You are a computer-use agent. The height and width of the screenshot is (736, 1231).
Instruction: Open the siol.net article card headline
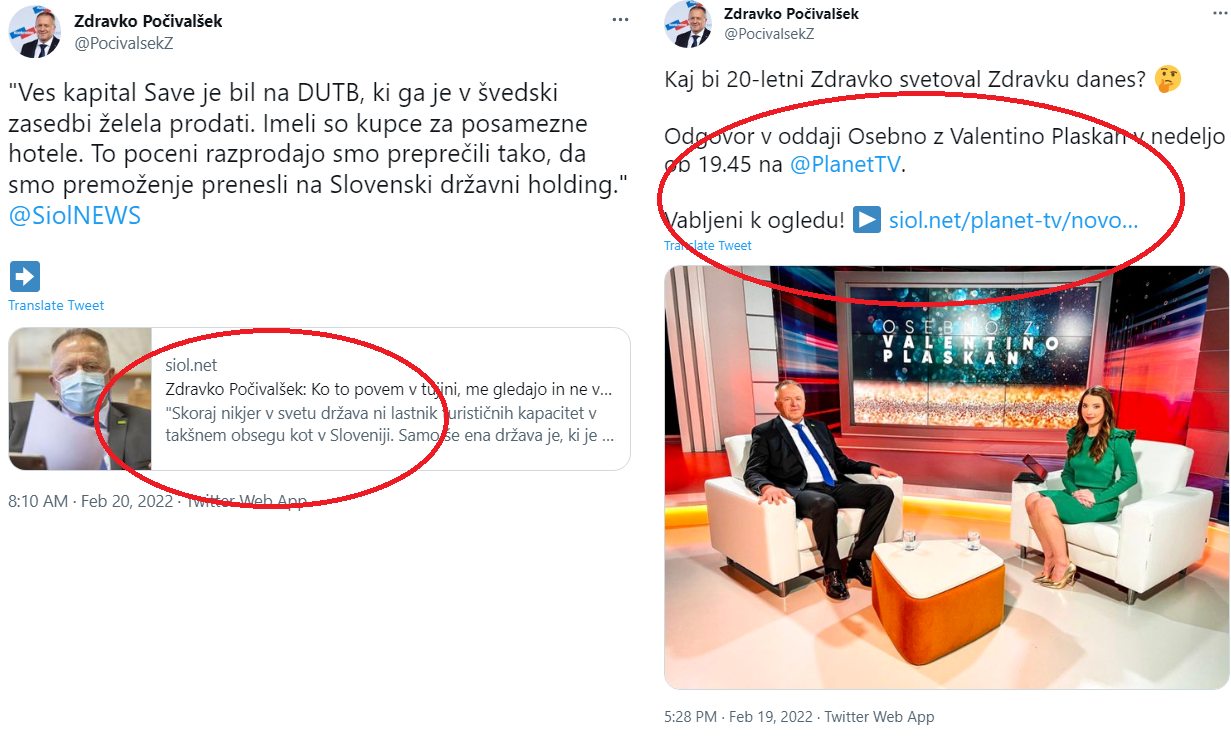390,389
